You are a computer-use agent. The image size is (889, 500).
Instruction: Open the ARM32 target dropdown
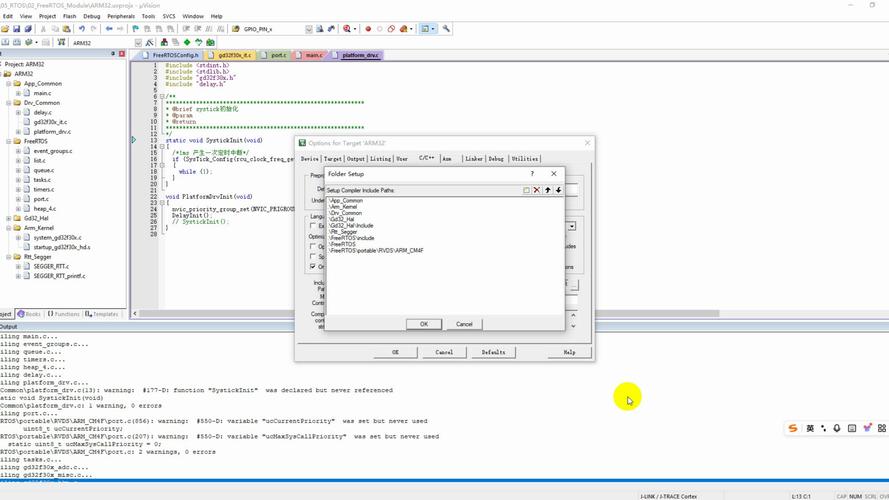[138, 43]
